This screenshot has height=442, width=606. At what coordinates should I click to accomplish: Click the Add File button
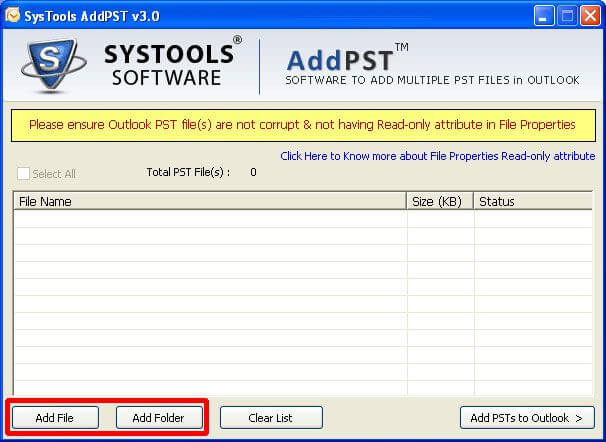click(55, 418)
